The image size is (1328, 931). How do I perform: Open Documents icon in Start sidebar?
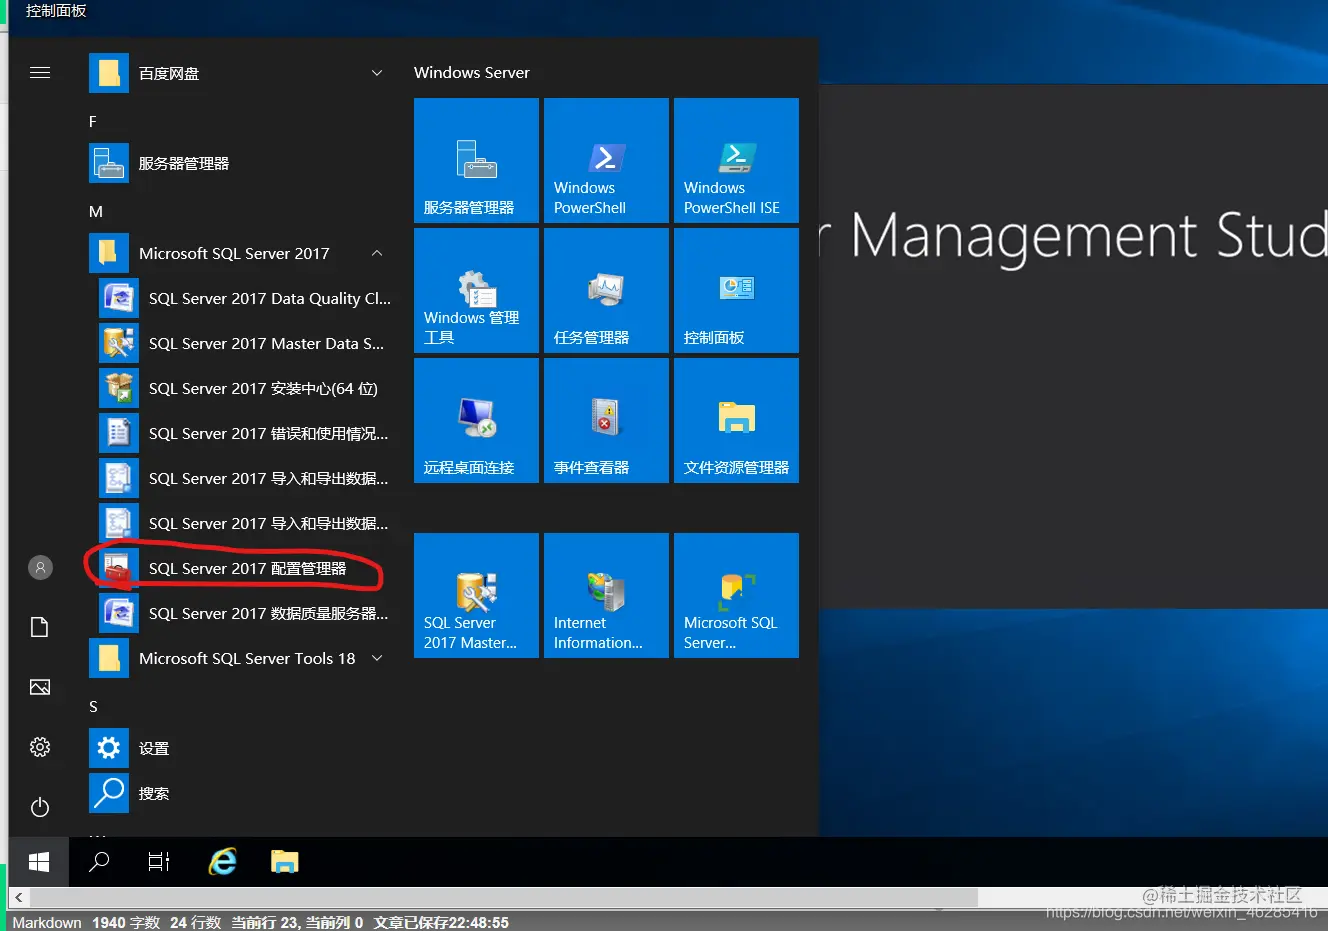click(x=40, y=627)
